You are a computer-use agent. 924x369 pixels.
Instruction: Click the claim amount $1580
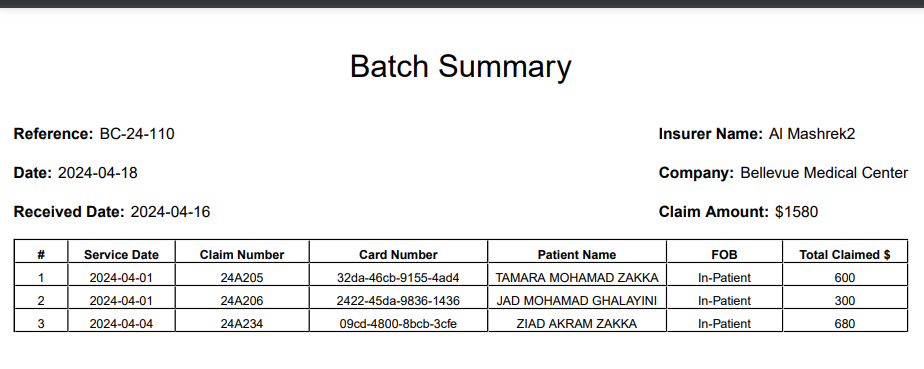tap(796, 212)
